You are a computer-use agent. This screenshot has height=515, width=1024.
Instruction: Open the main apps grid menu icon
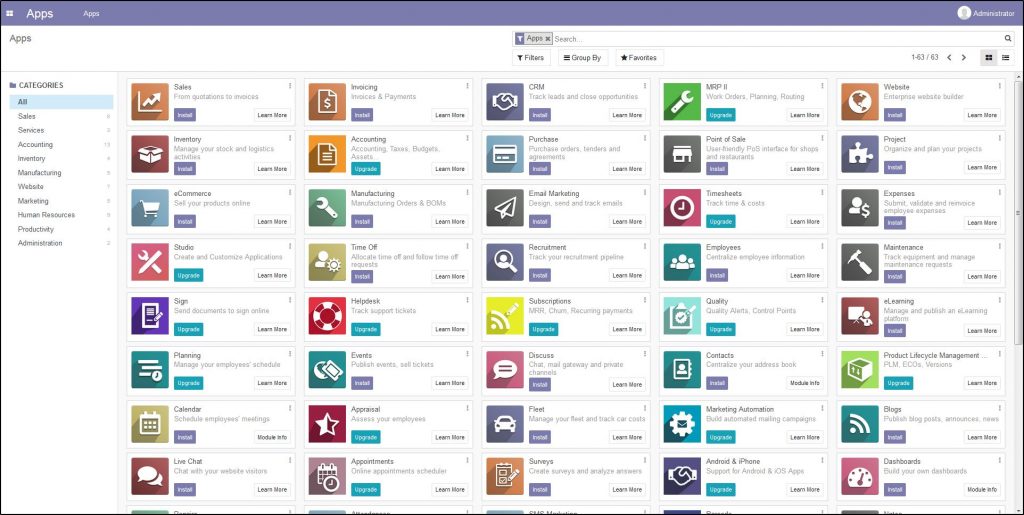tap(10, 13)
